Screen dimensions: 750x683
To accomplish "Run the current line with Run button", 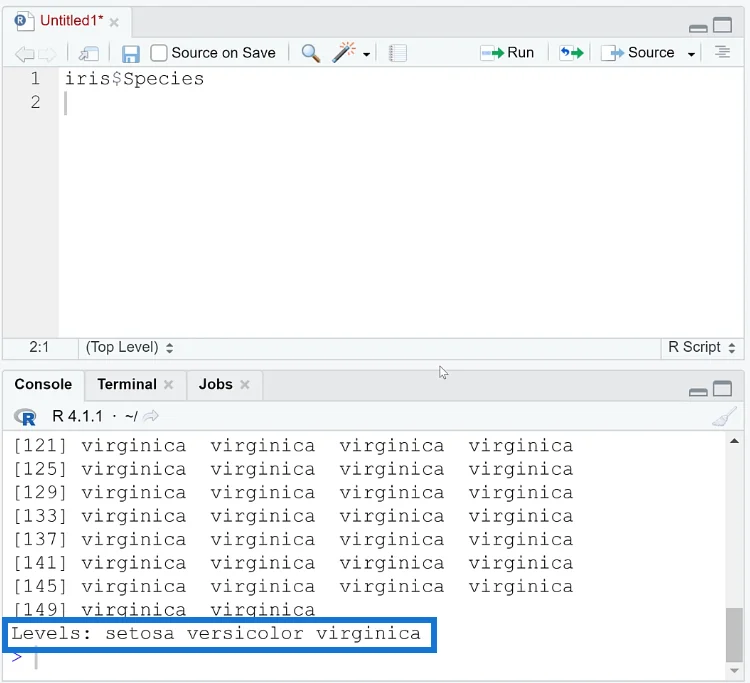I will pos(507,53).
